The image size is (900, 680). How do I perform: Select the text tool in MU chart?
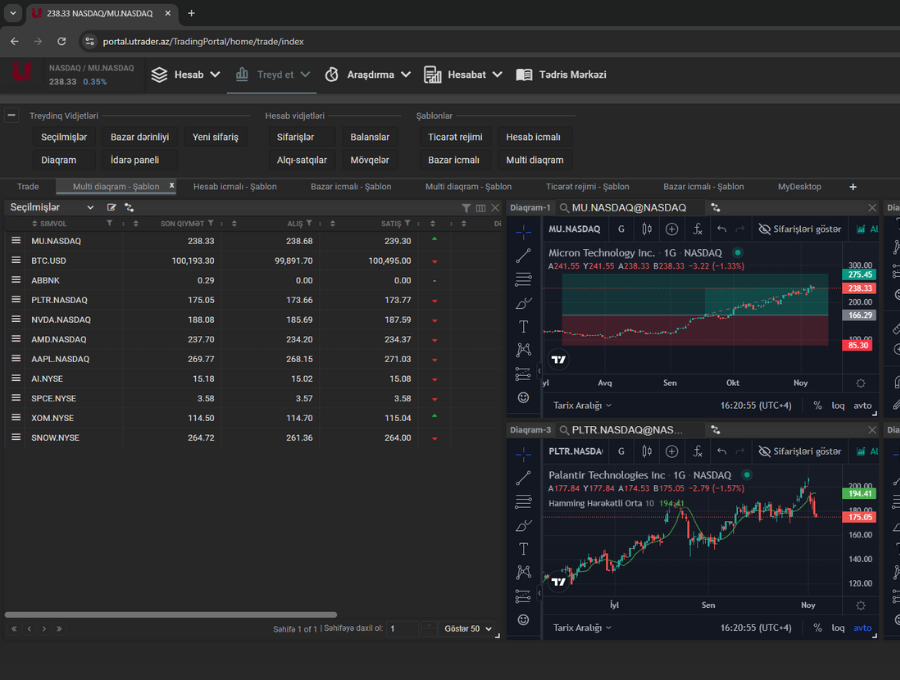(523, 326)
